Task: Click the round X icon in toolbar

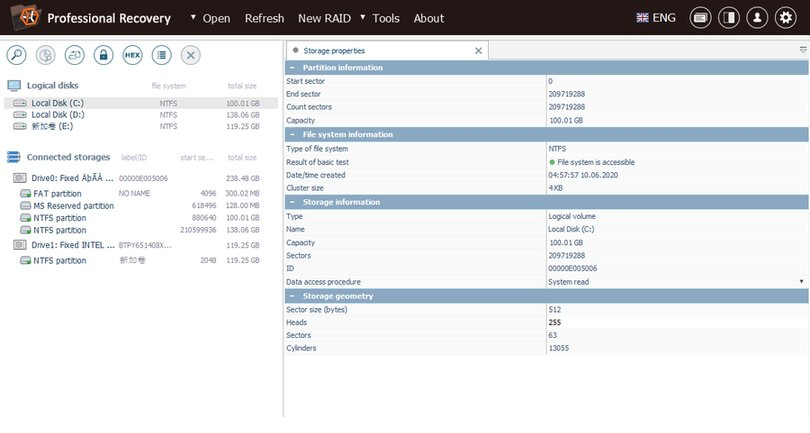Action: 190,55
